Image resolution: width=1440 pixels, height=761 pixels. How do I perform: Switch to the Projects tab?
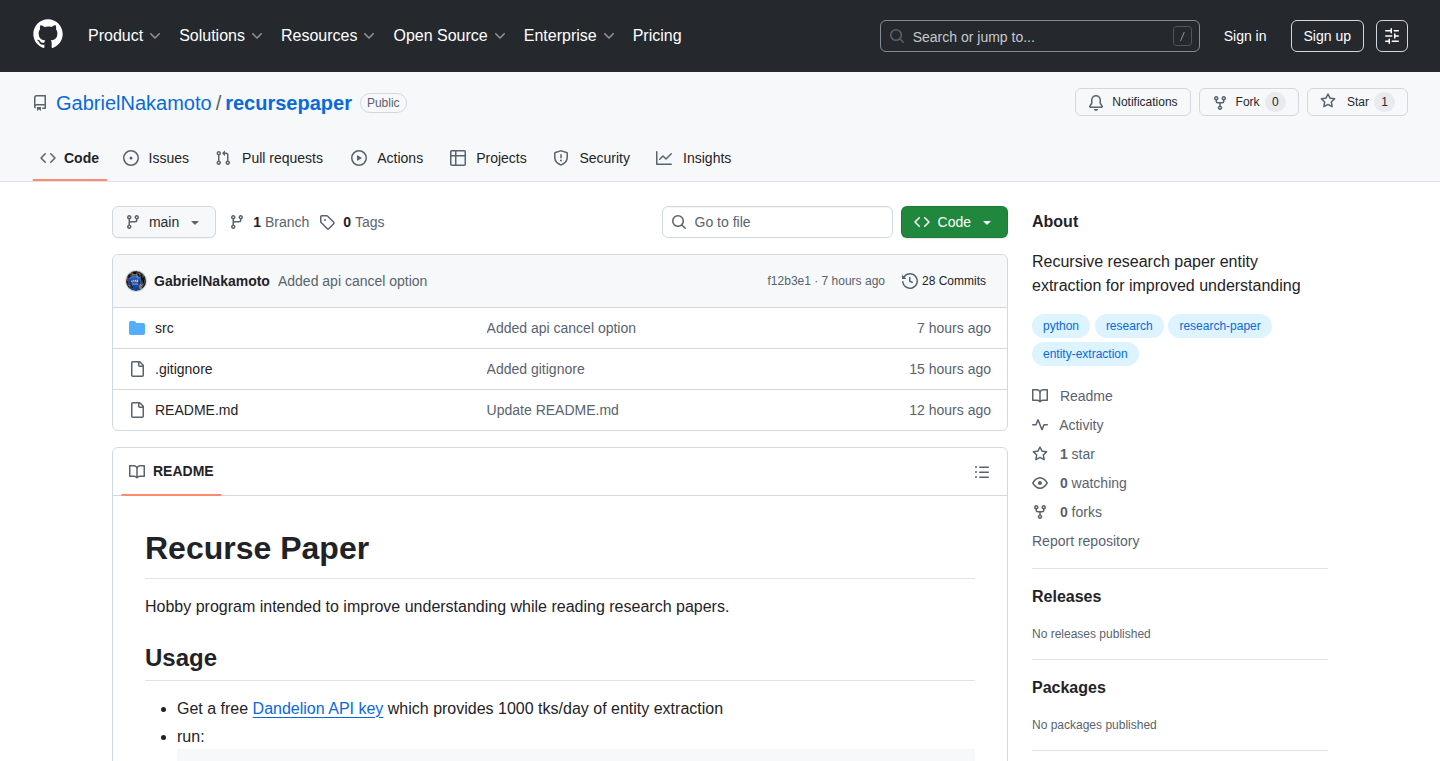[x=488, y=158]
